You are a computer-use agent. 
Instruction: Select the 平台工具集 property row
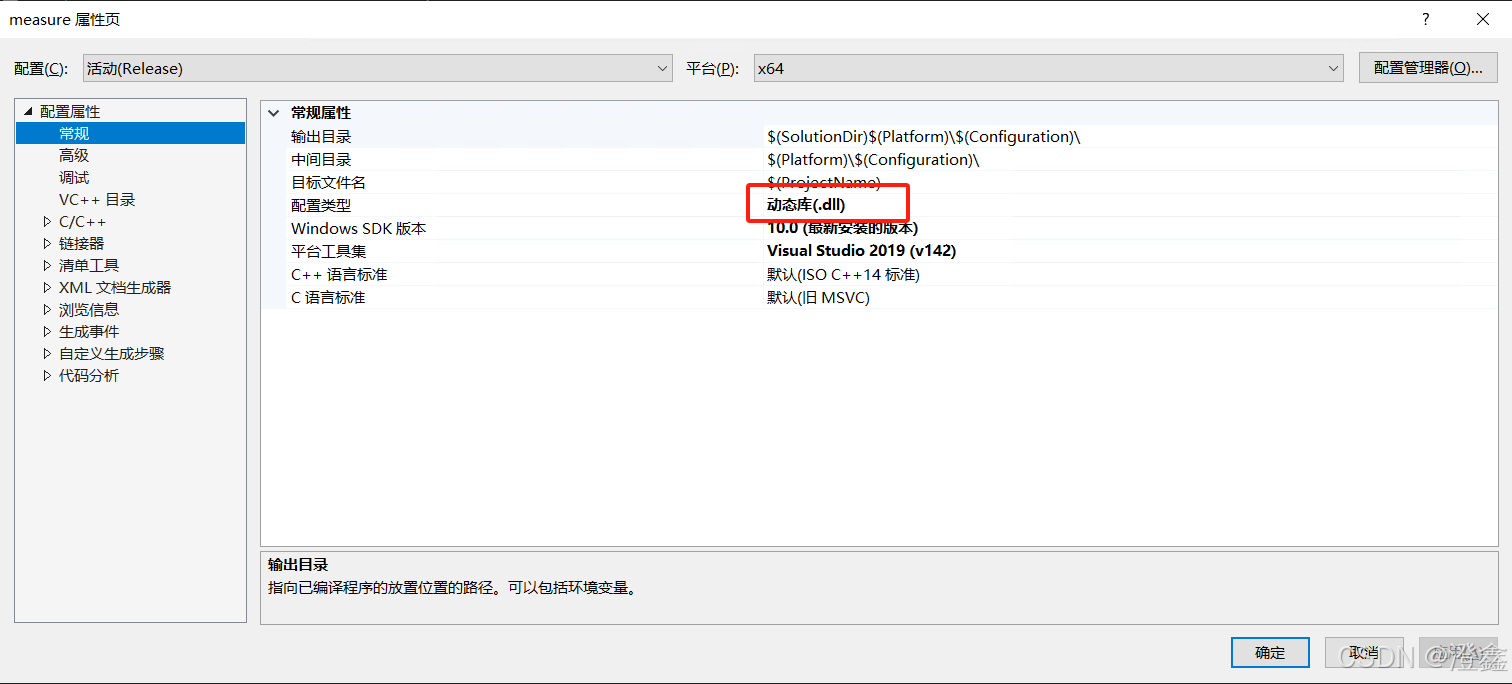(880, 252)
